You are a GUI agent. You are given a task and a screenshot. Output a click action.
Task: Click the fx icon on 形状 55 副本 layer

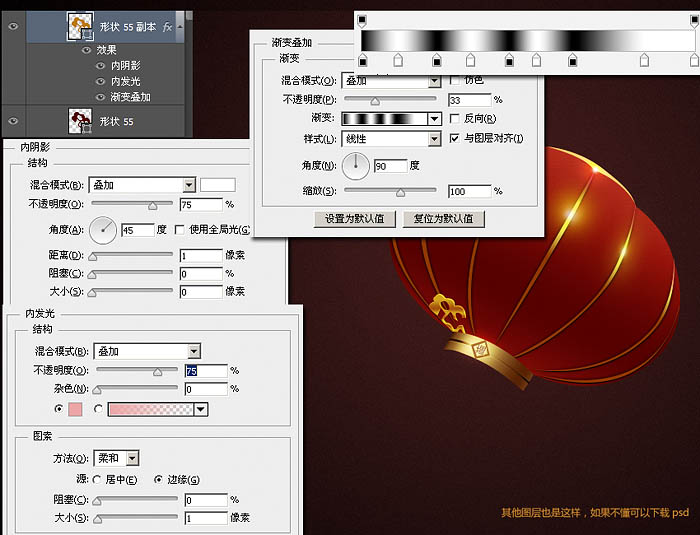click(x=167, y=27)
